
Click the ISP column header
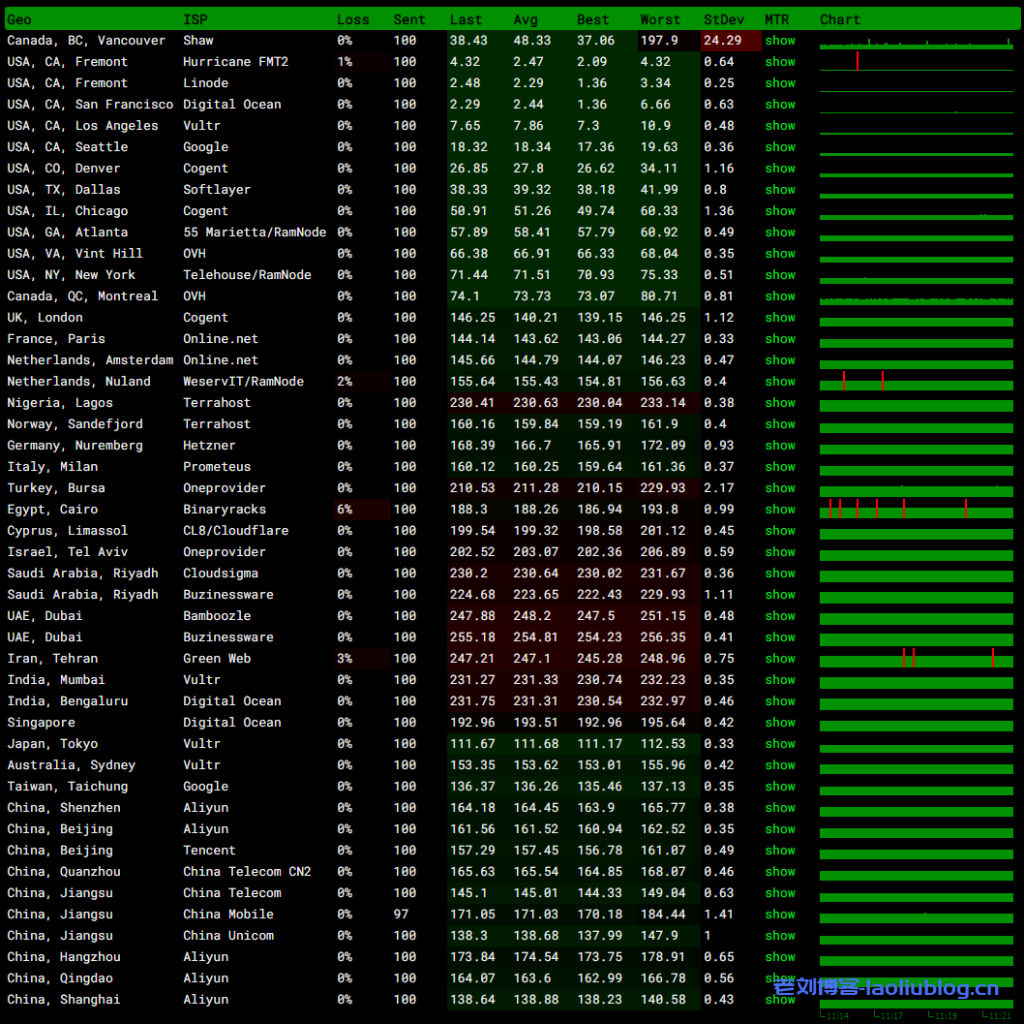(195, 19)
